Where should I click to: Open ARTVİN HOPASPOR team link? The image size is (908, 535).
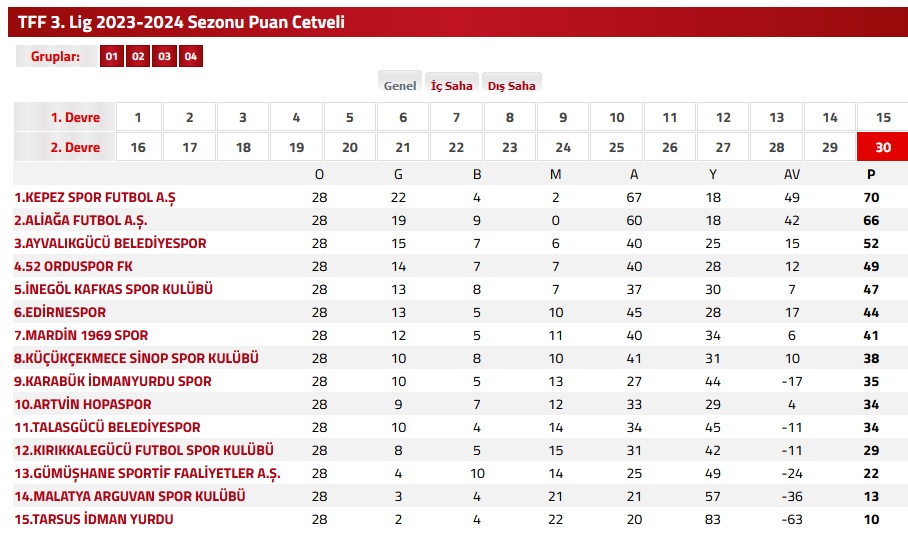[x=83, y=404]
